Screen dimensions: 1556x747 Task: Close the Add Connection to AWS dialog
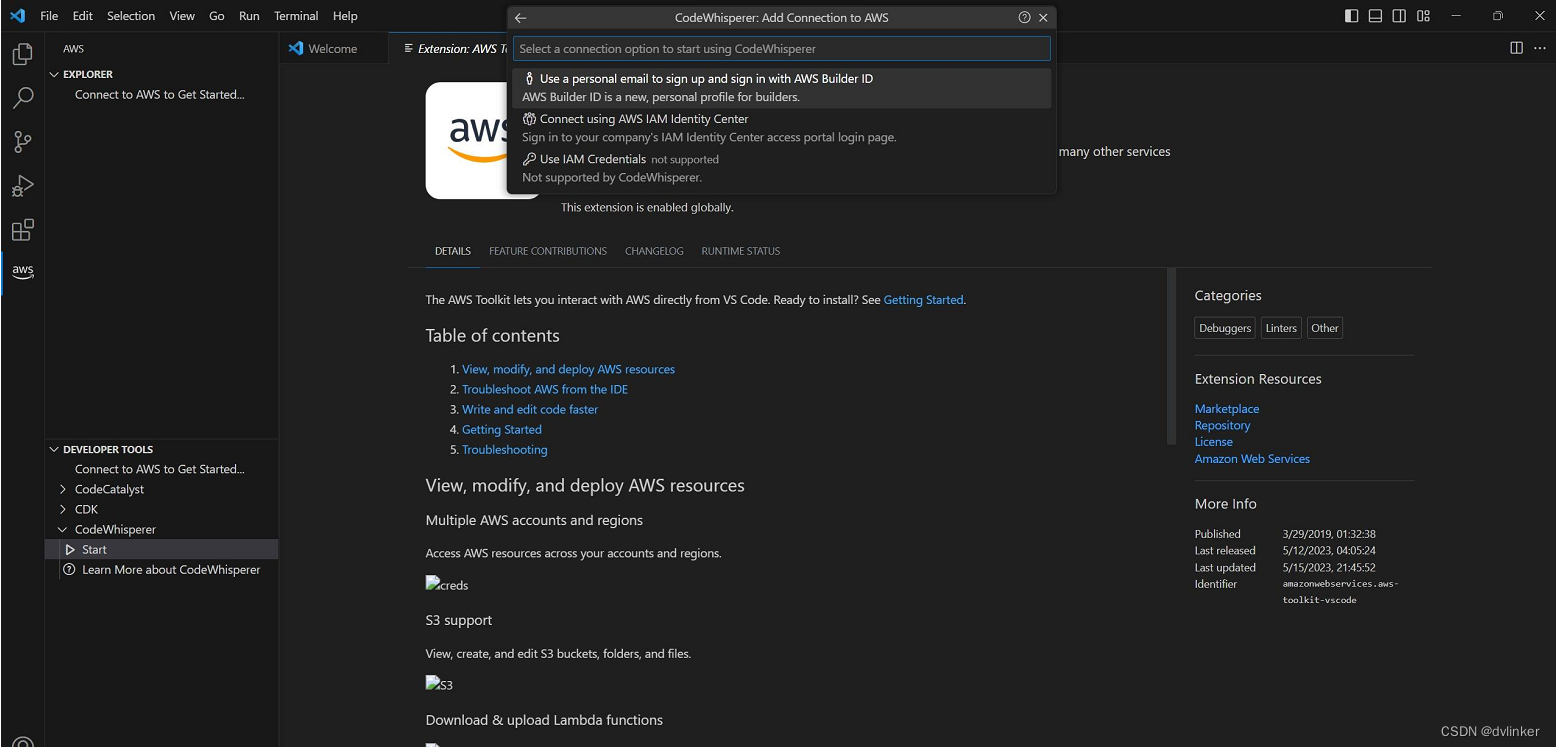click(x=1043, y=18)
